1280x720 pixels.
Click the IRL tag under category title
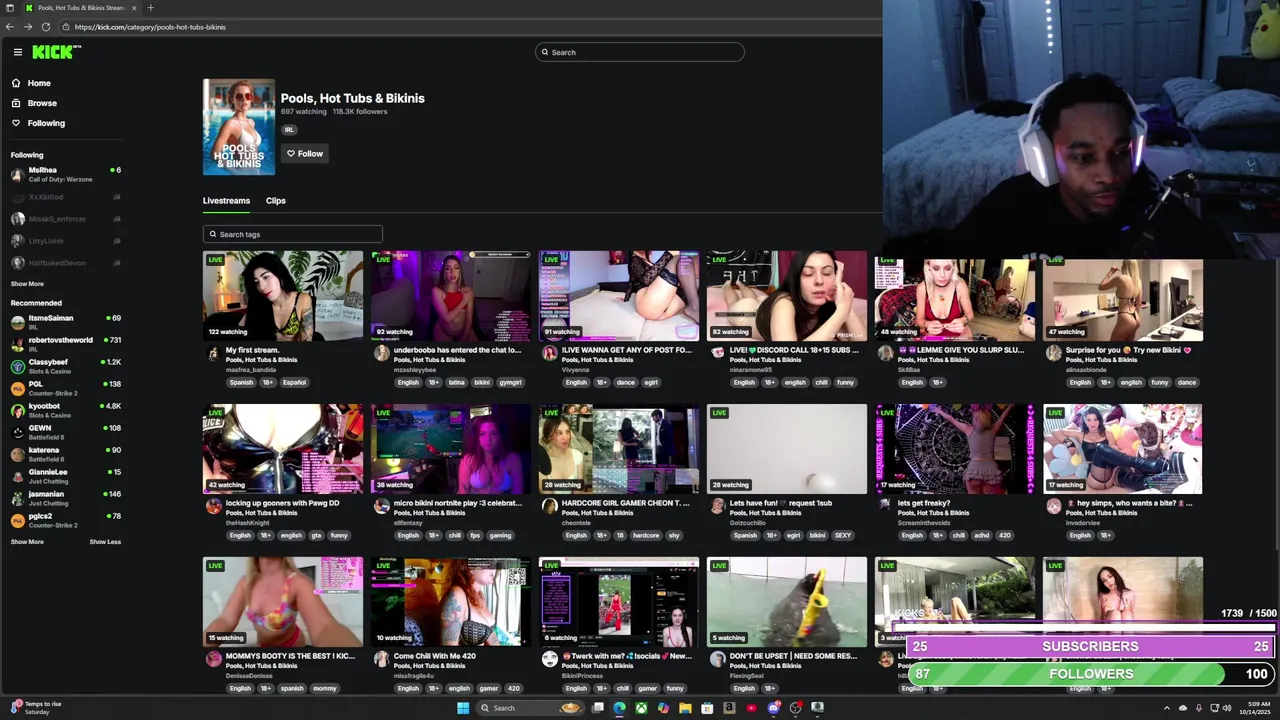point(289,130)
